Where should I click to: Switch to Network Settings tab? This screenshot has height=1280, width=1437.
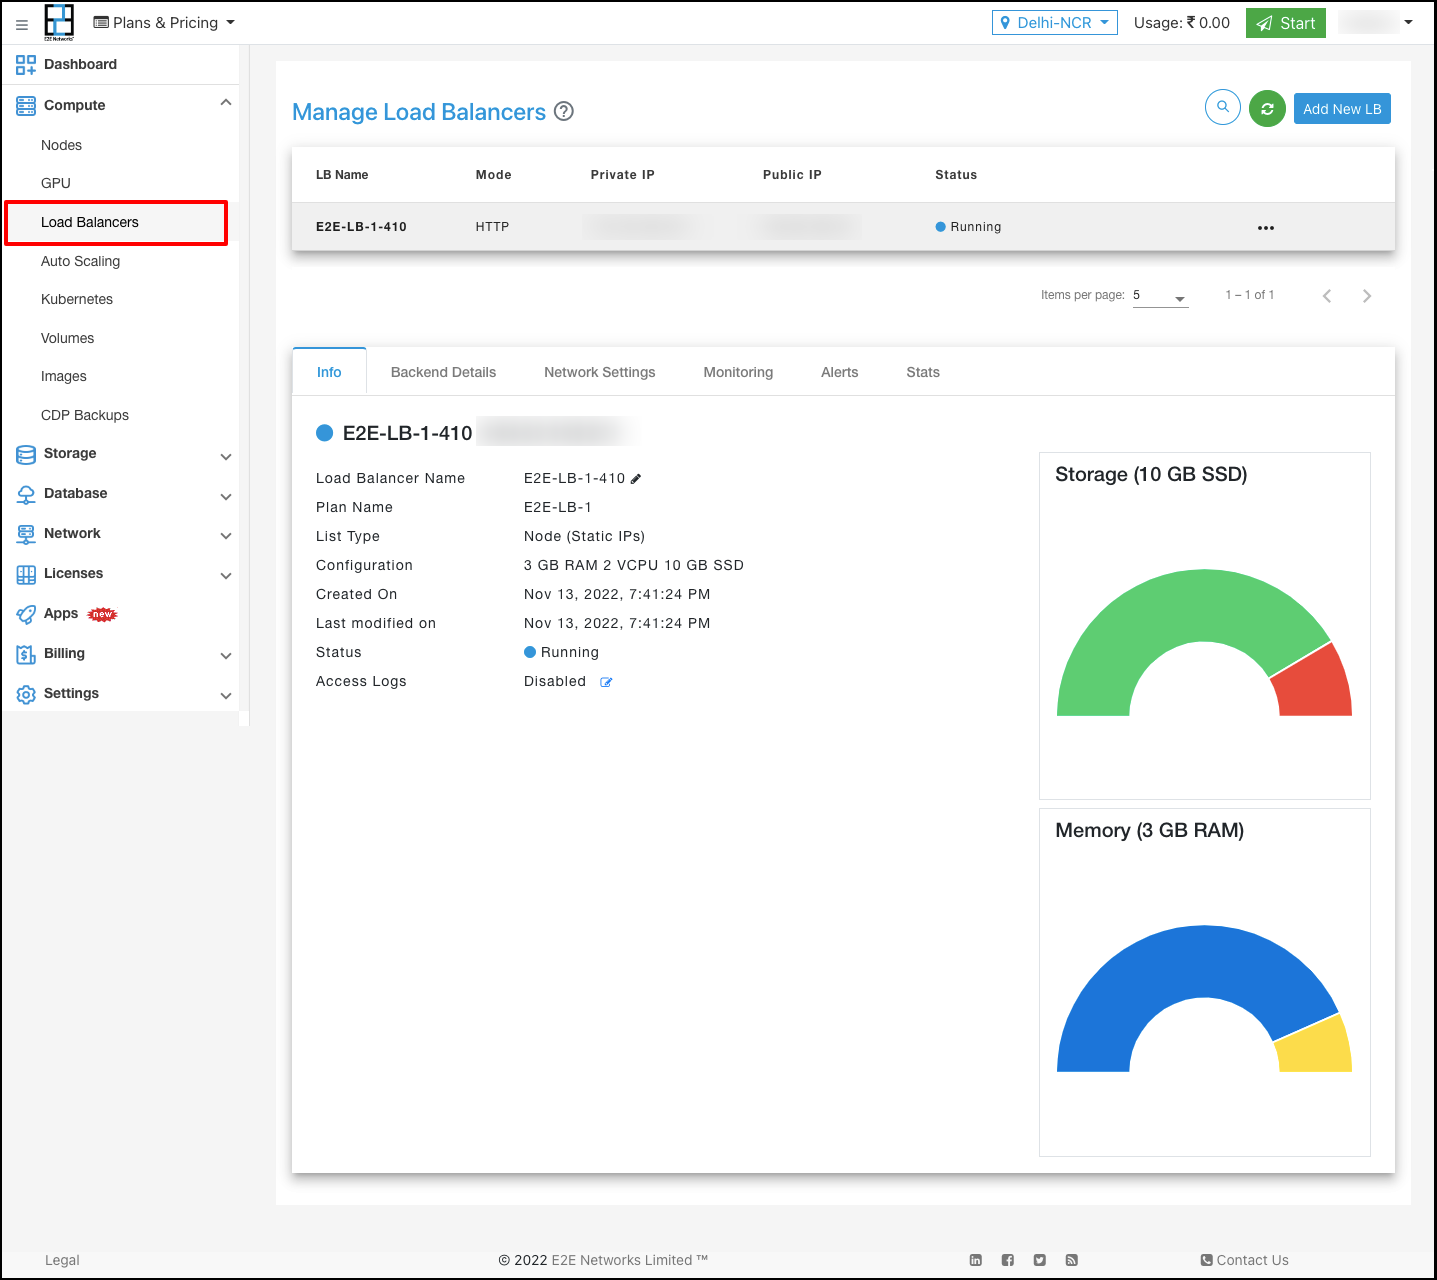[x=600, y=372]
